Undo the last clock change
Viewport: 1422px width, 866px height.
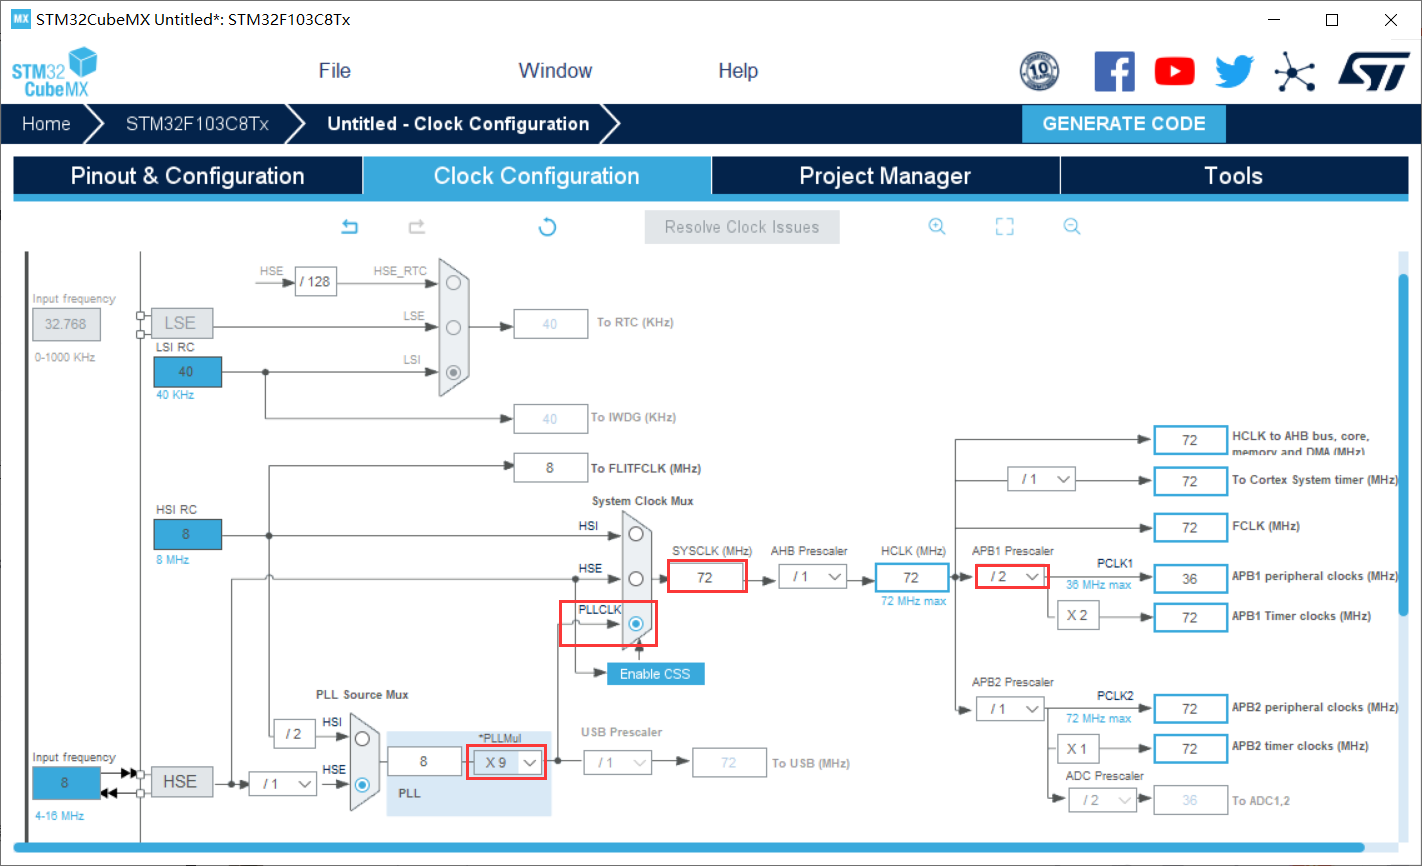[x=349, y=227]
